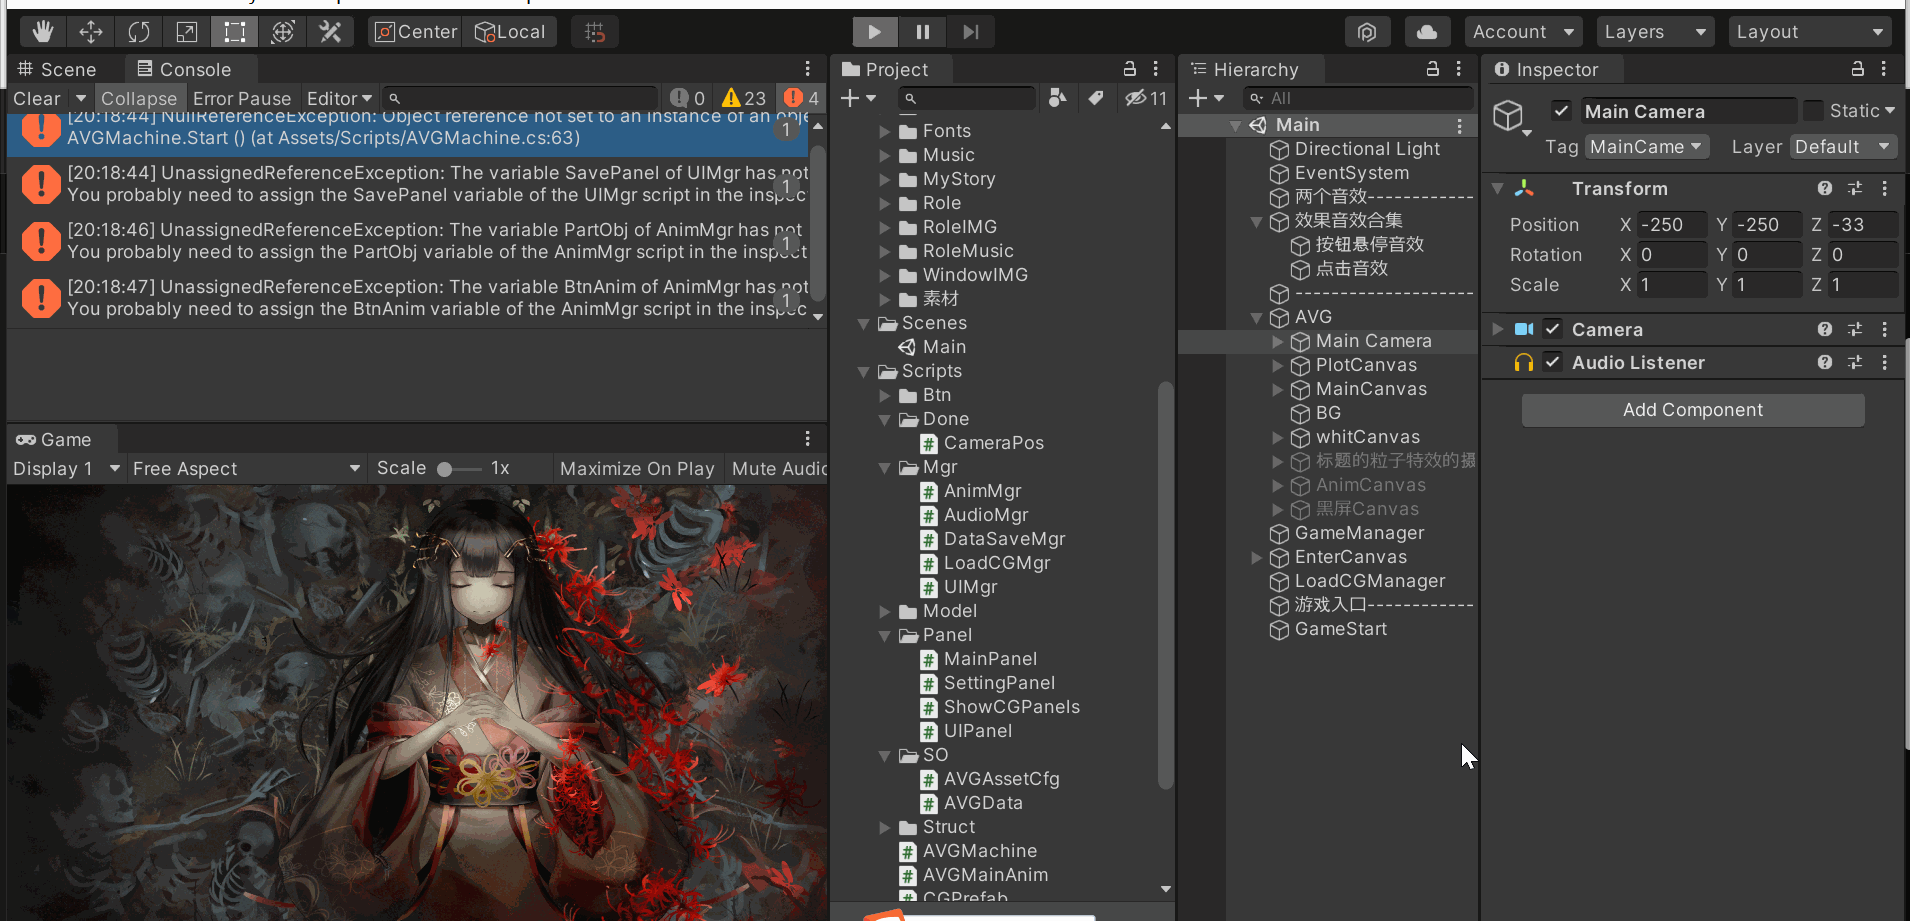Toggle the Static checkbox
Screen dimensions: 1910x921
pos(1813,111)
